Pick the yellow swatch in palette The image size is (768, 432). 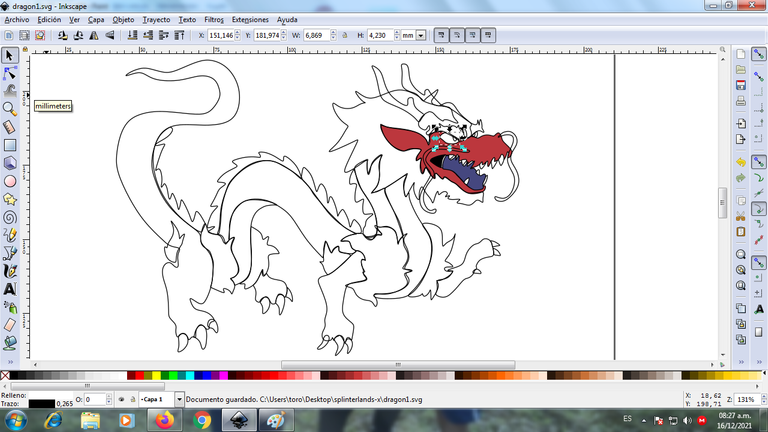click(x=156, y=376)
